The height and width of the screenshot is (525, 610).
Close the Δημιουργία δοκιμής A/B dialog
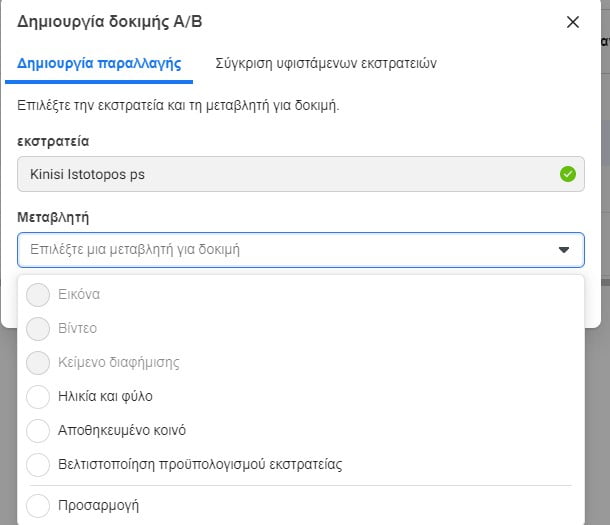pos(573,22)
